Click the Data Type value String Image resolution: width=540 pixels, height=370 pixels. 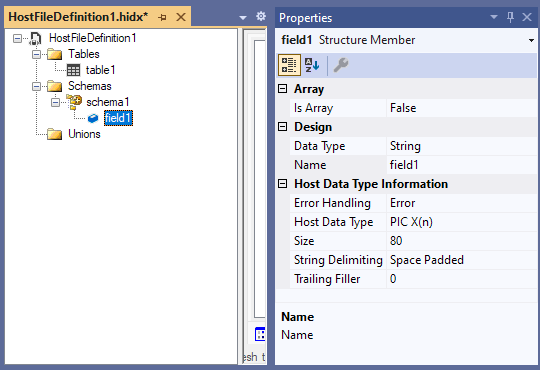pyautogui.click(x=461, y=146)
